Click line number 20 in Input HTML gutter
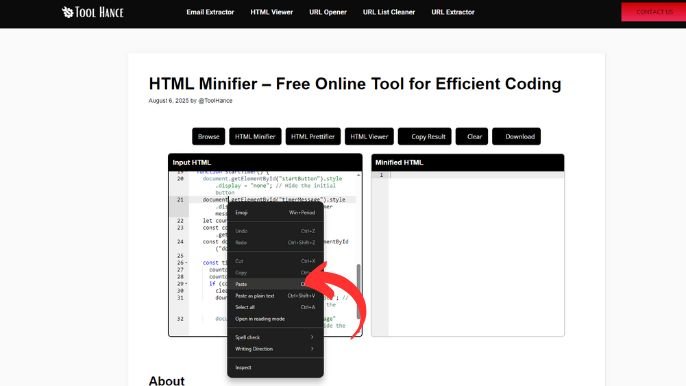The image size is (686, 386). coord(180,179)
